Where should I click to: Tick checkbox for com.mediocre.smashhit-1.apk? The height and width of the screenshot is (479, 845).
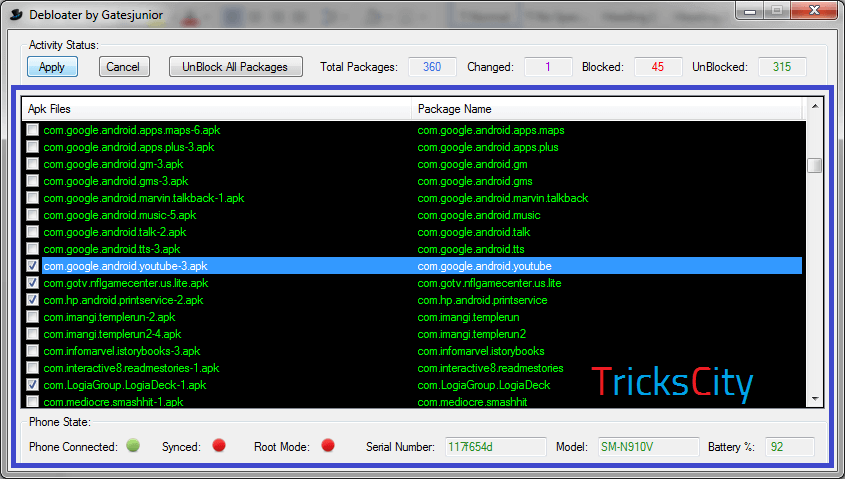point(33,402)
